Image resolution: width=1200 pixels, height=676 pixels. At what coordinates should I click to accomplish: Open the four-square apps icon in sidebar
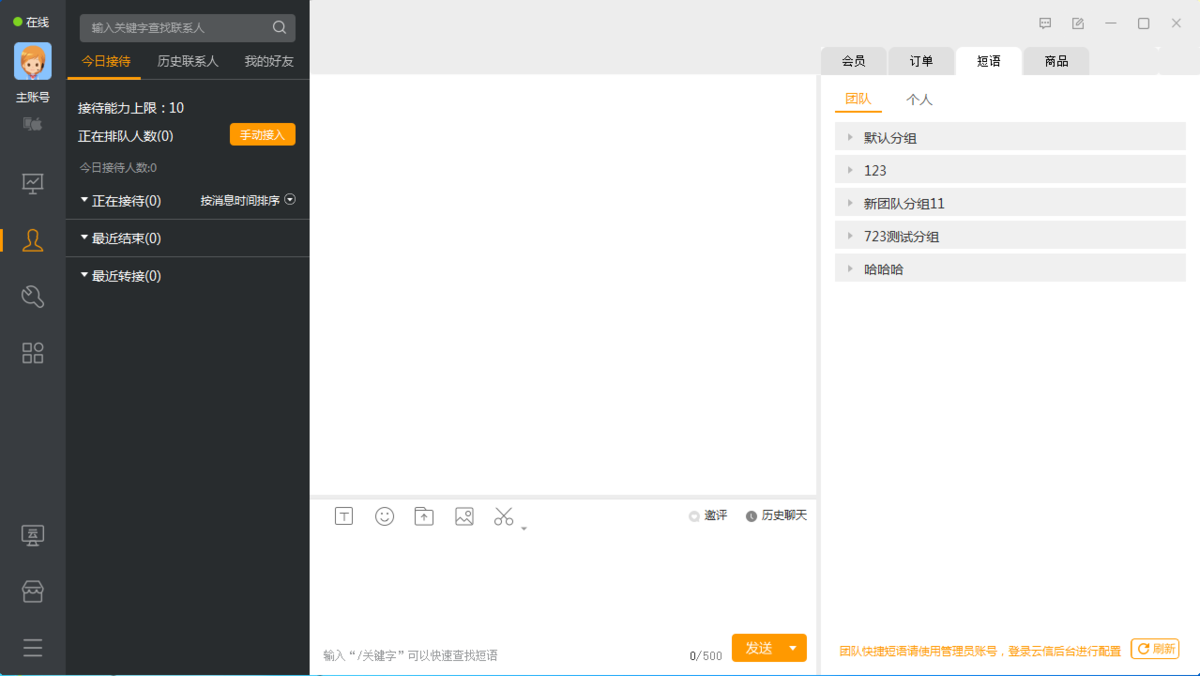(33, 353)
